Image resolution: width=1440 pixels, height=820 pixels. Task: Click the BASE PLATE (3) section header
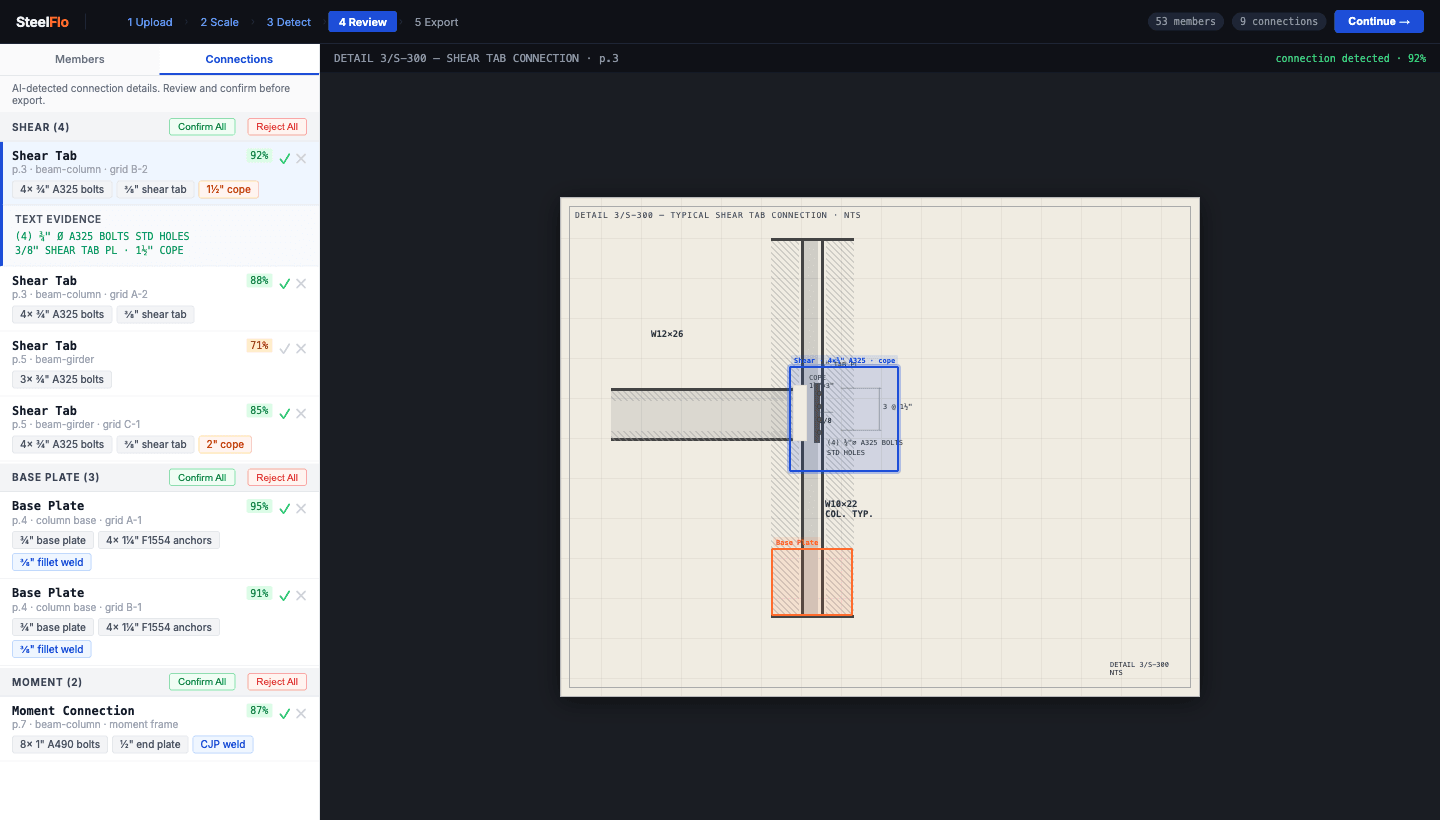pos(56,478)
